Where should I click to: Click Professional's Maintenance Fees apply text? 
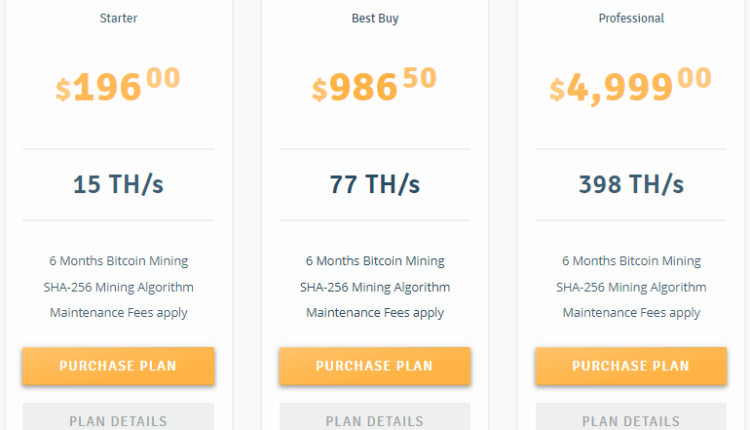coord(631,313)
